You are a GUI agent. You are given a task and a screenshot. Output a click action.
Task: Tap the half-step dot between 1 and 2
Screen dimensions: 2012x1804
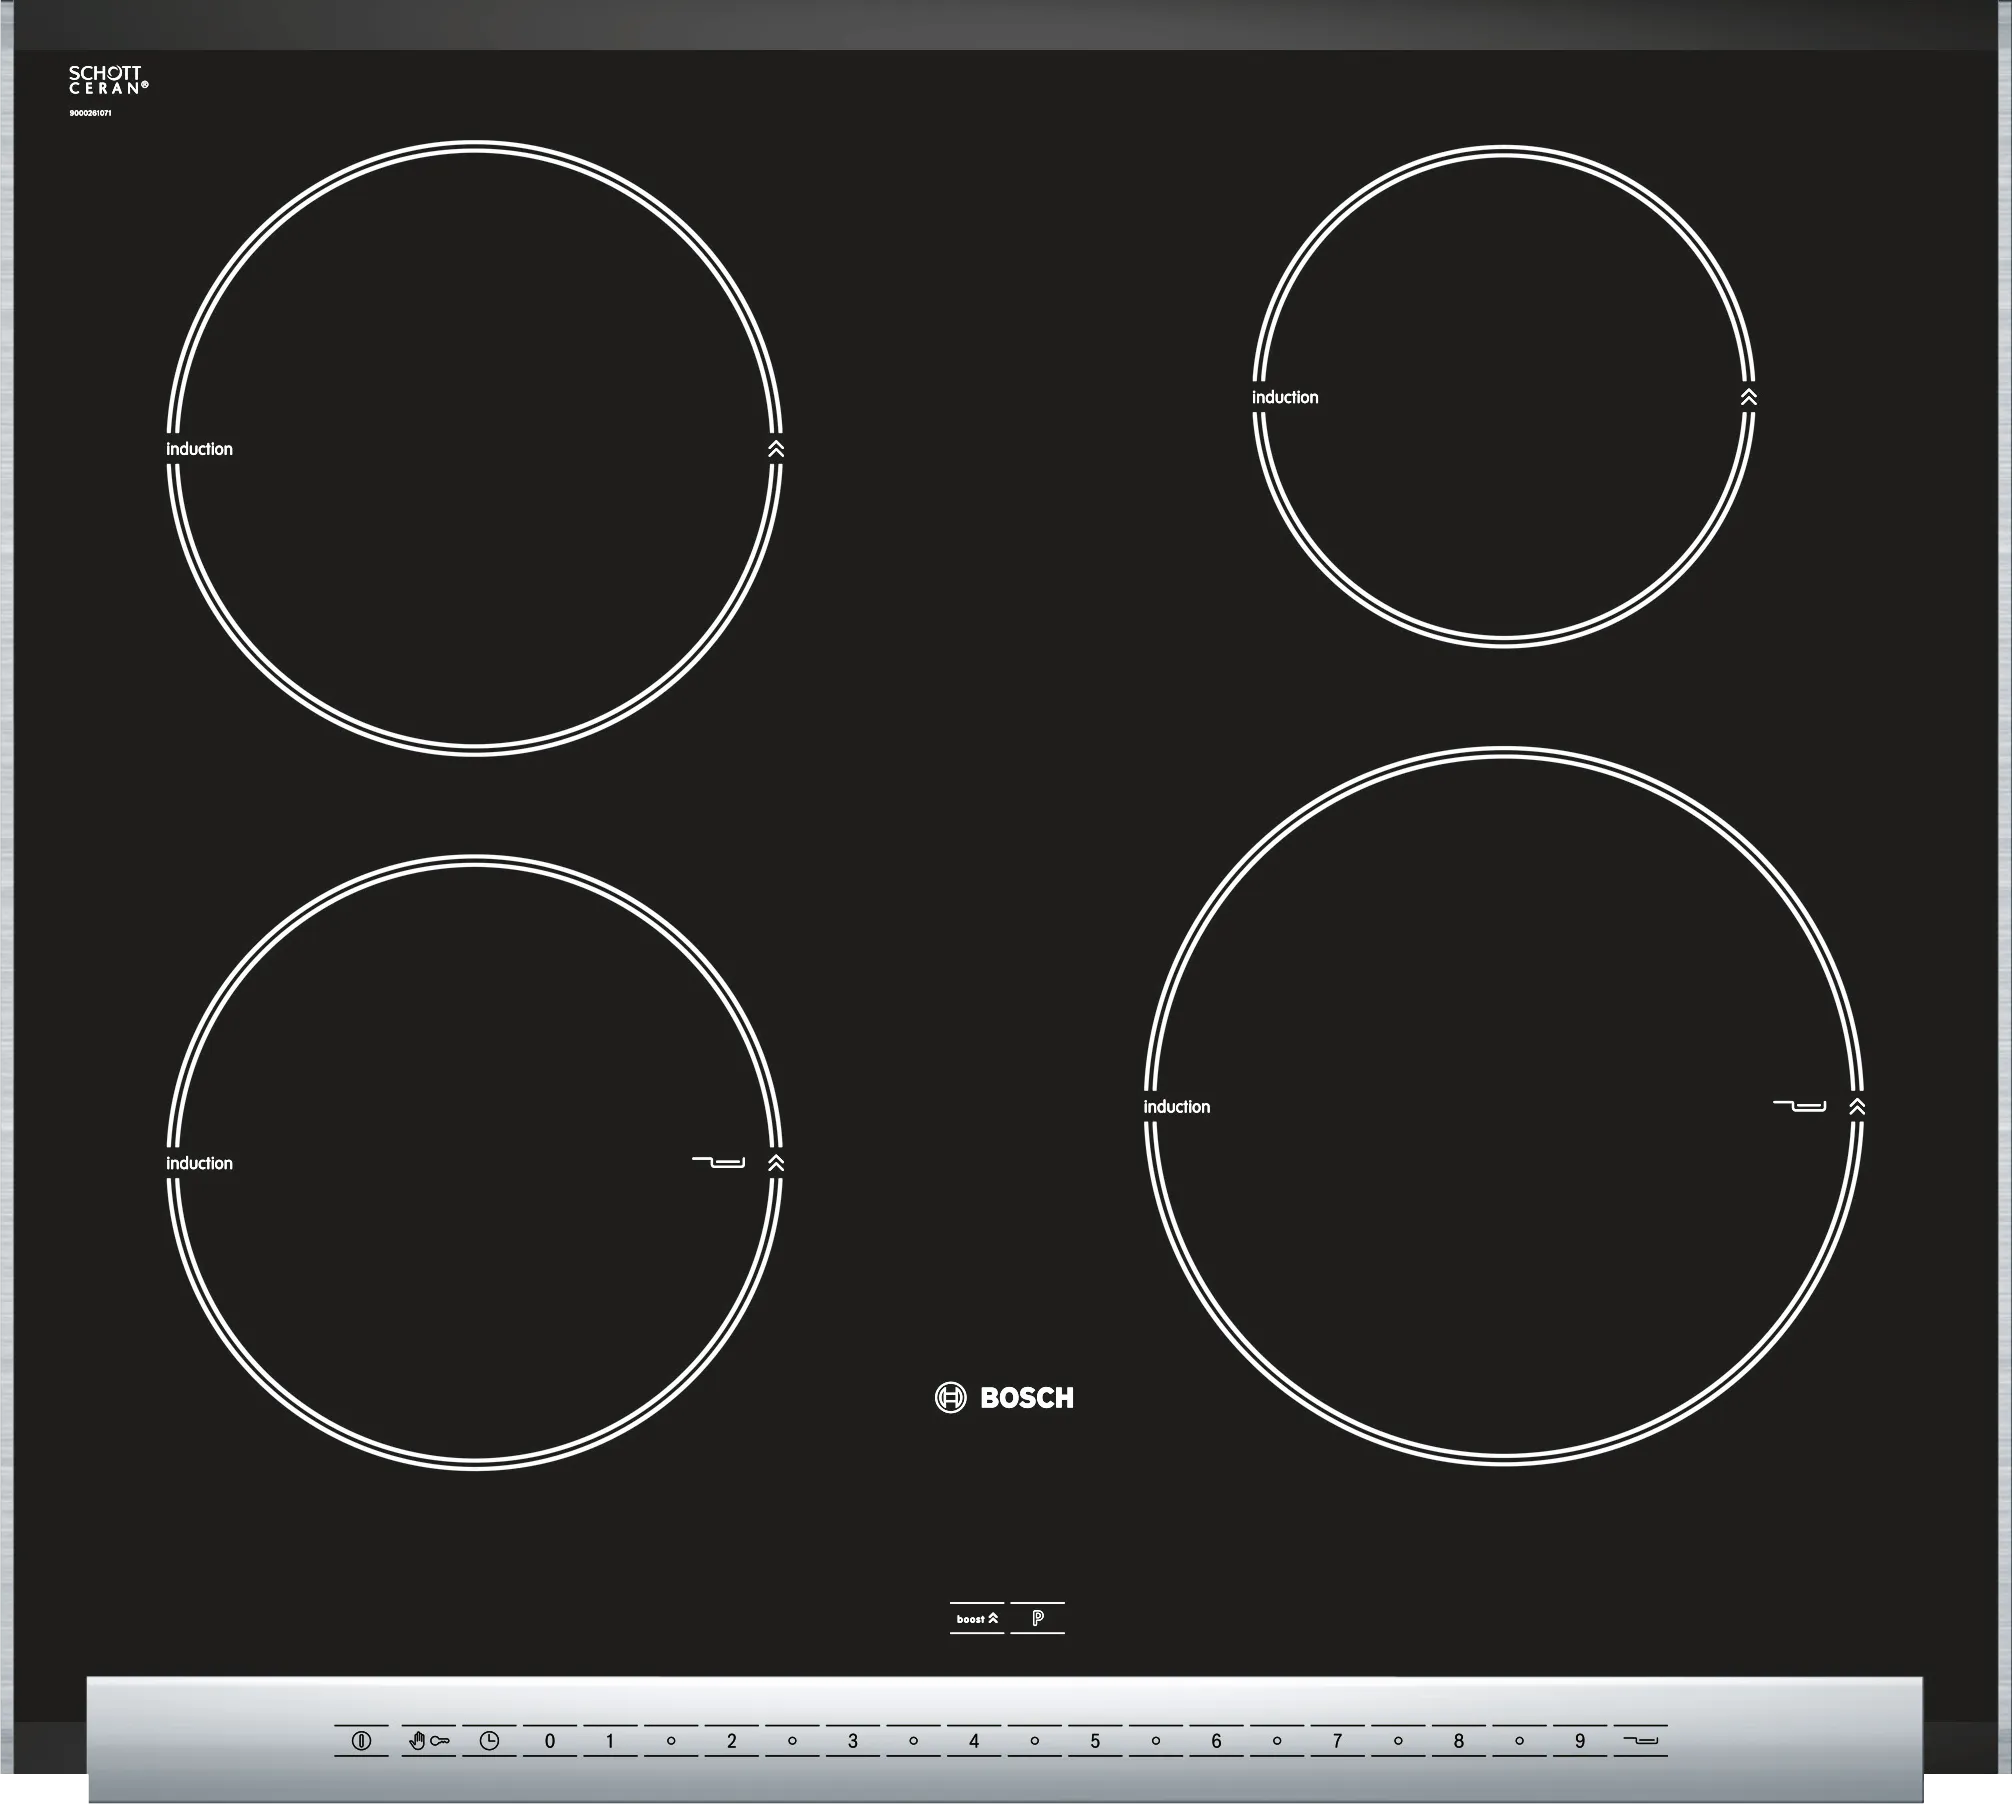[x=671, y=1741]
